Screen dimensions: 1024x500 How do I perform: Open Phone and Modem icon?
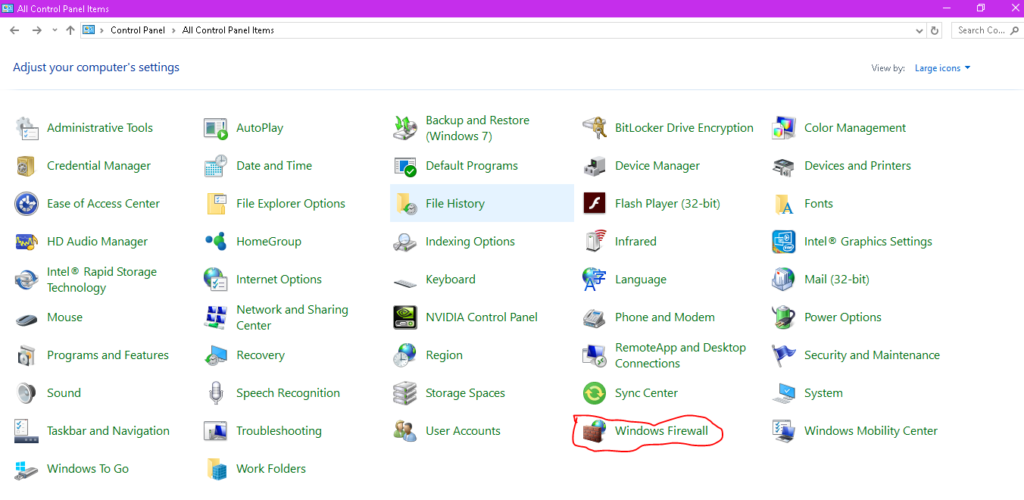pyautogui.click(x=594, y=317)
